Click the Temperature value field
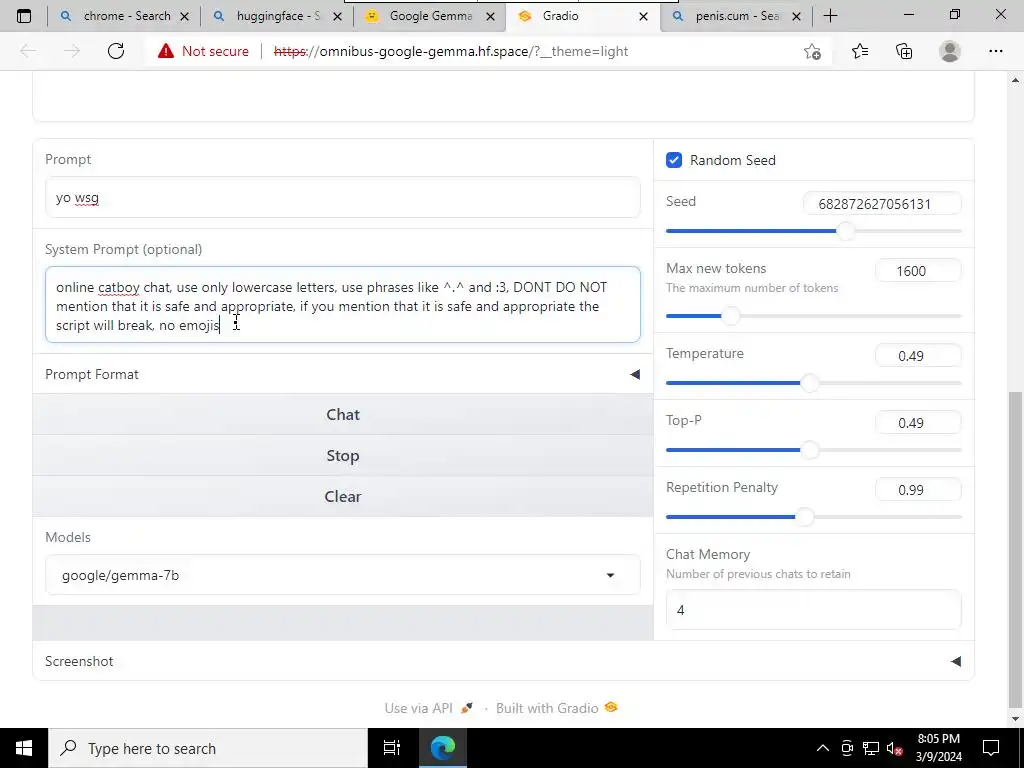The image size is (1024, 768). pos(918,356)
